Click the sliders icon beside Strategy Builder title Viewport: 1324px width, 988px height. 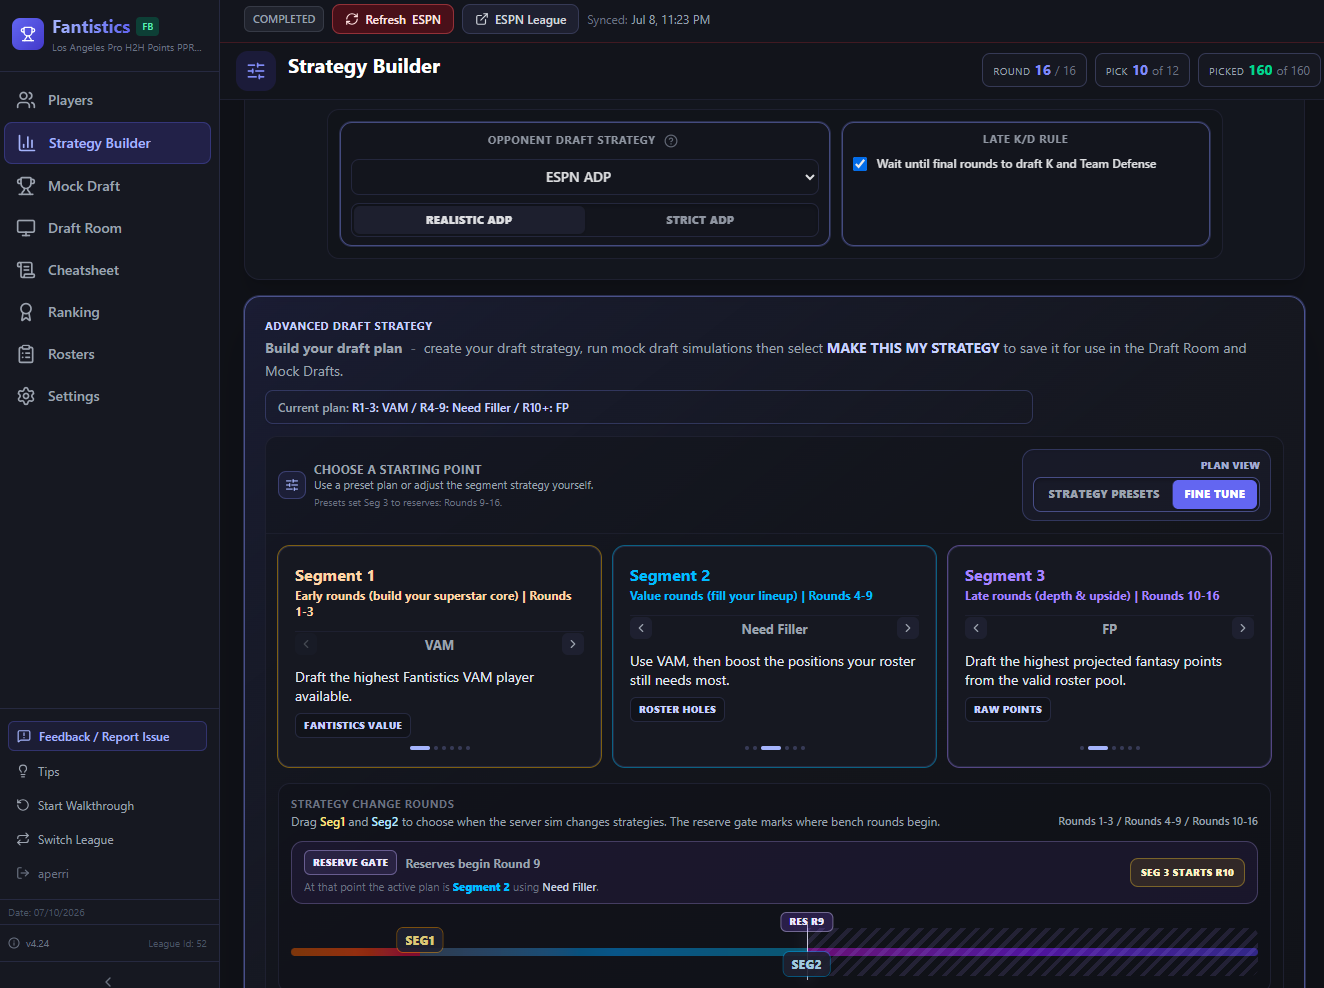(x=256, y=71)
